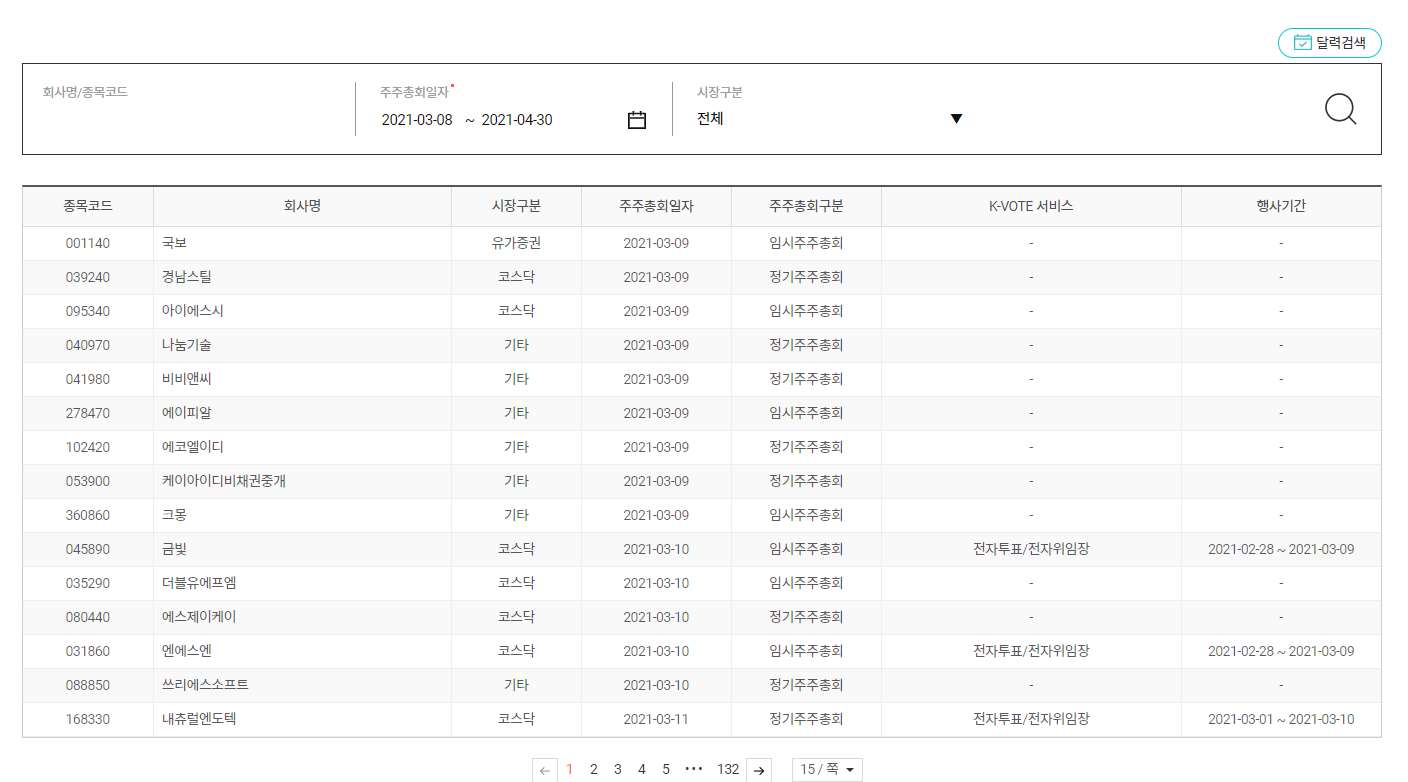Click the pagination ellipsis dots
1408x782 pixels.
coord(694,769)
